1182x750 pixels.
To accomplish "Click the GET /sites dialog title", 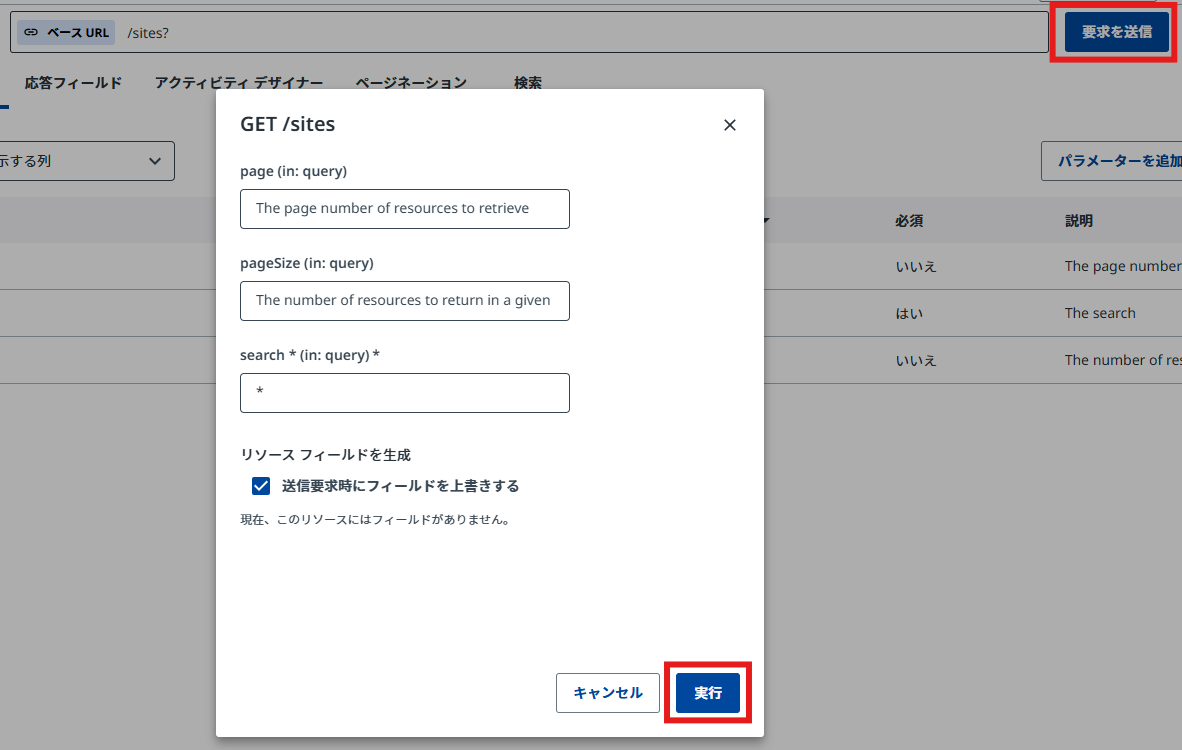I will (287, 124).
